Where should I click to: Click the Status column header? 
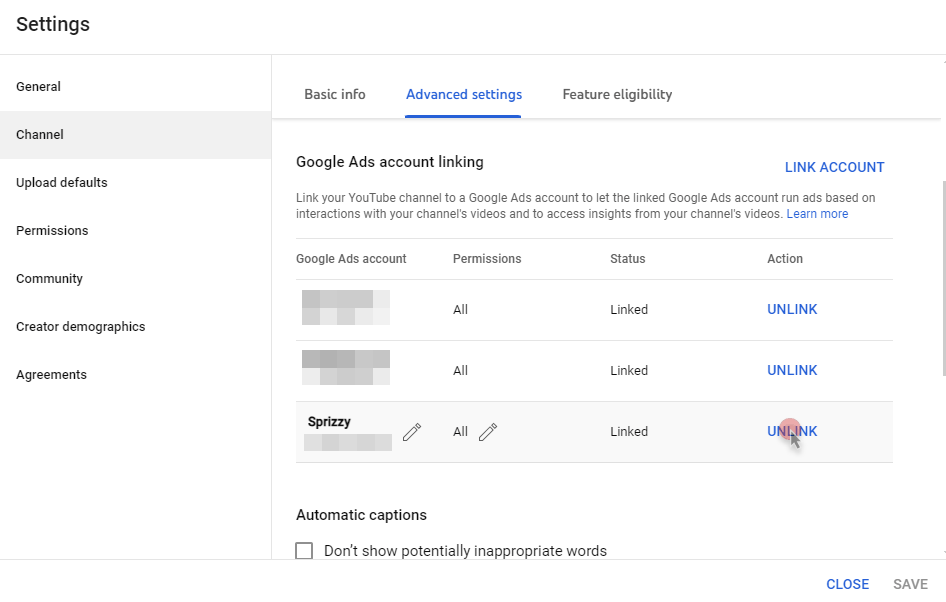tap(627, 259)
